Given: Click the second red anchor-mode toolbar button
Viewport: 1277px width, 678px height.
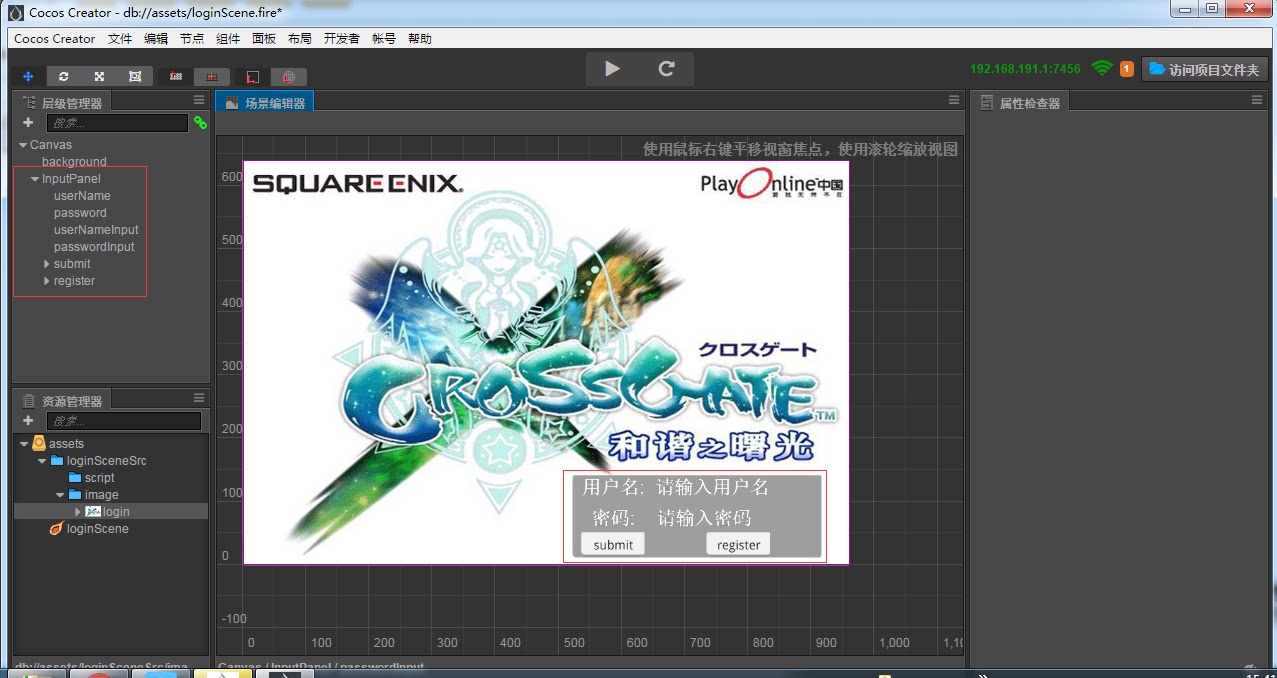Looking at the screenshot, I should pos(212,77).
